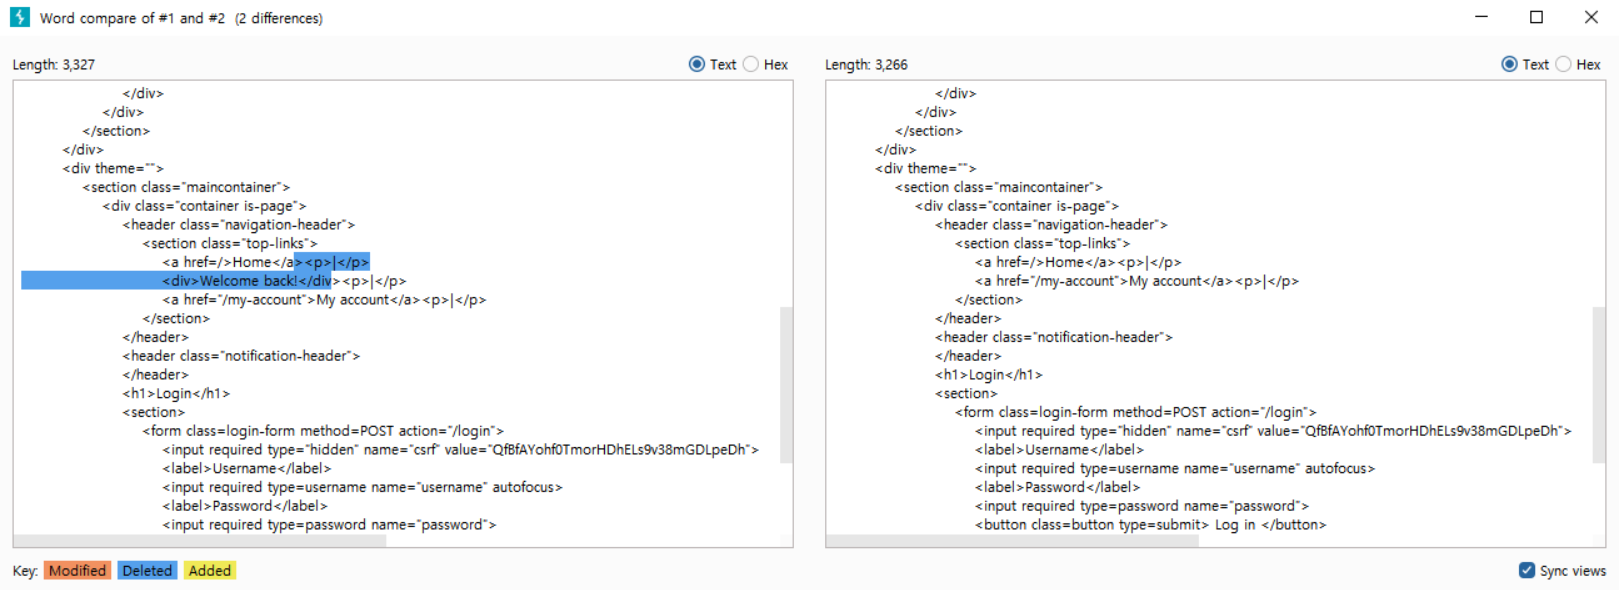Click the left pane vertical scrollbar

tap(786, 385)
